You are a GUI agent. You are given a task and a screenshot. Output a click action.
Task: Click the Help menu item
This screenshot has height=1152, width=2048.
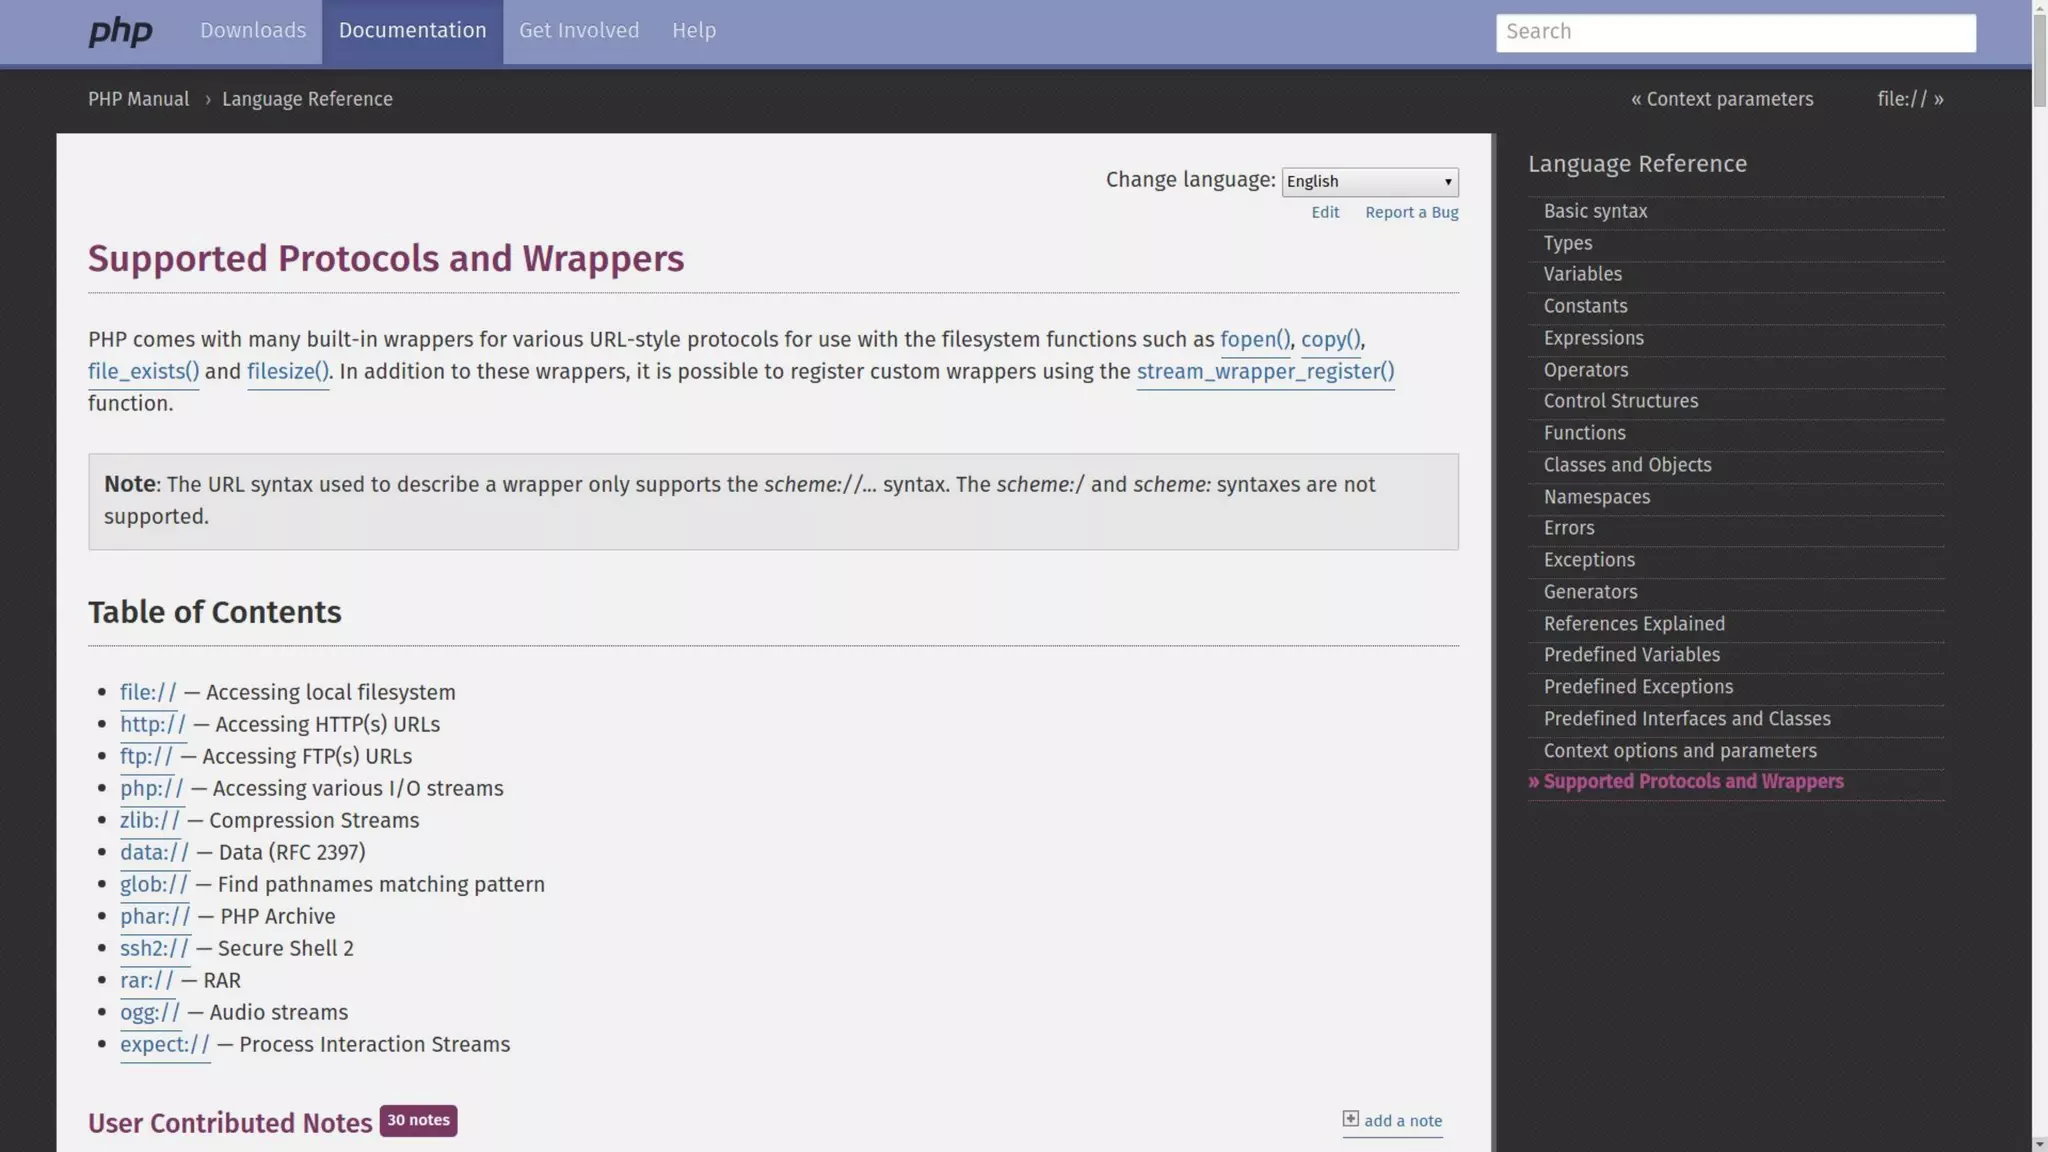click(693, 31)
